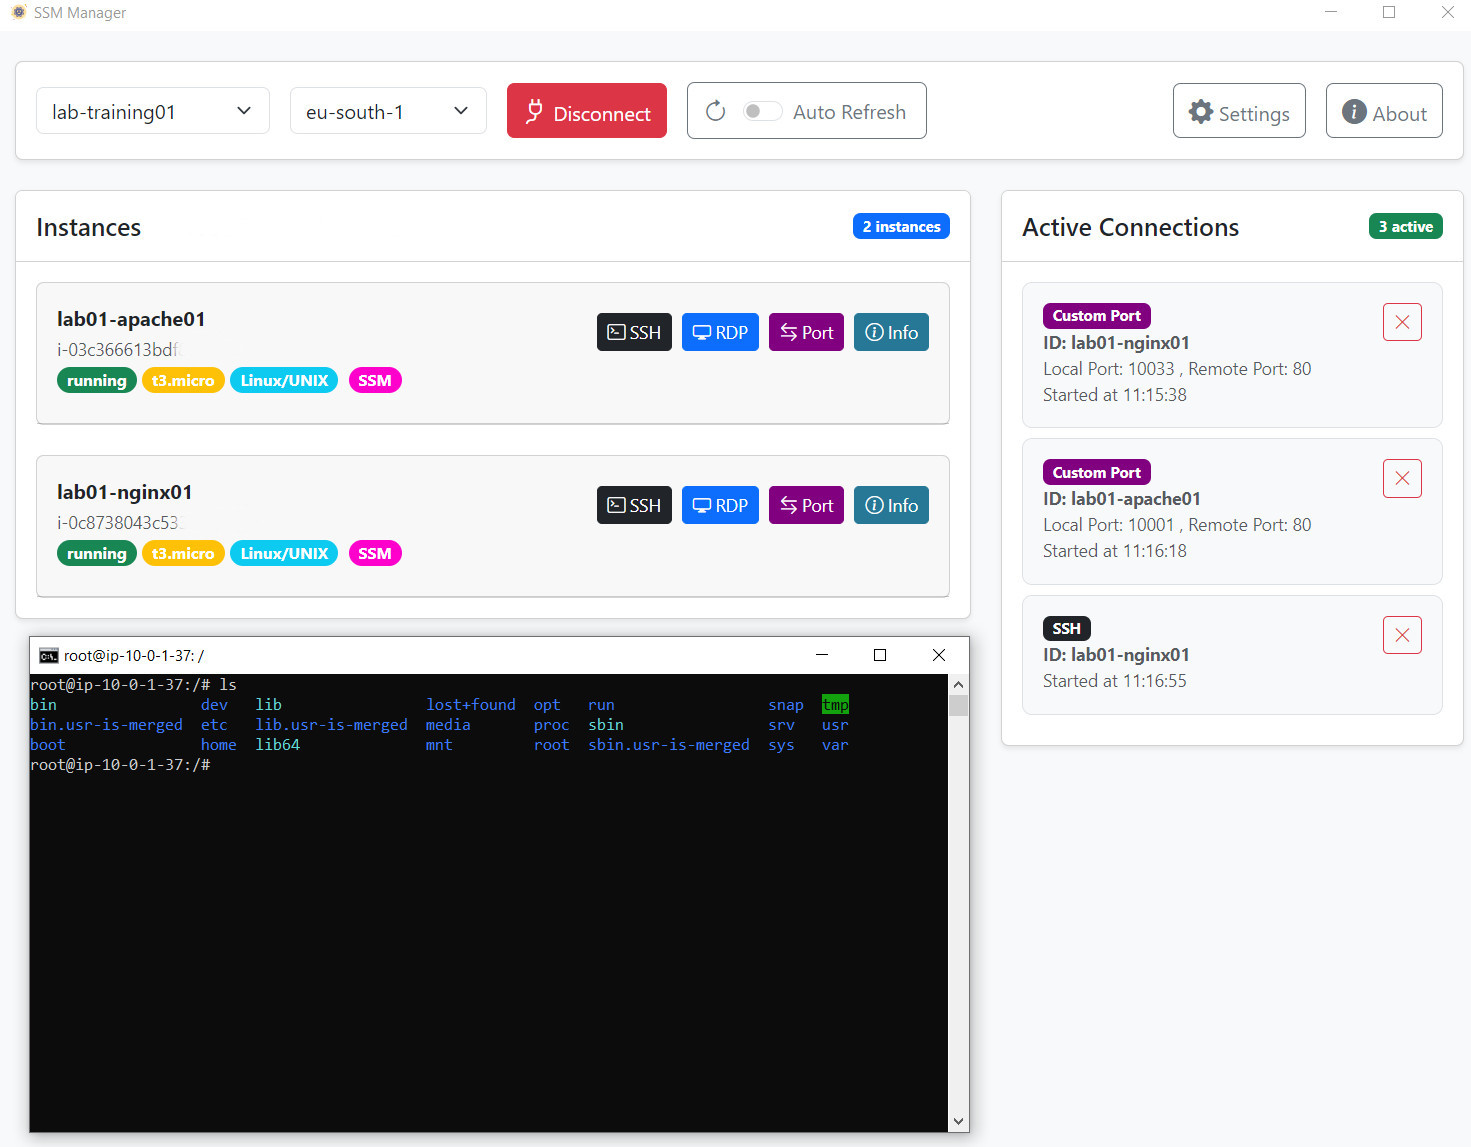The height and width of the screenshot is (1147, 1471).
Task: Click the refresh circular arrow icon
Action: point(715,111)
